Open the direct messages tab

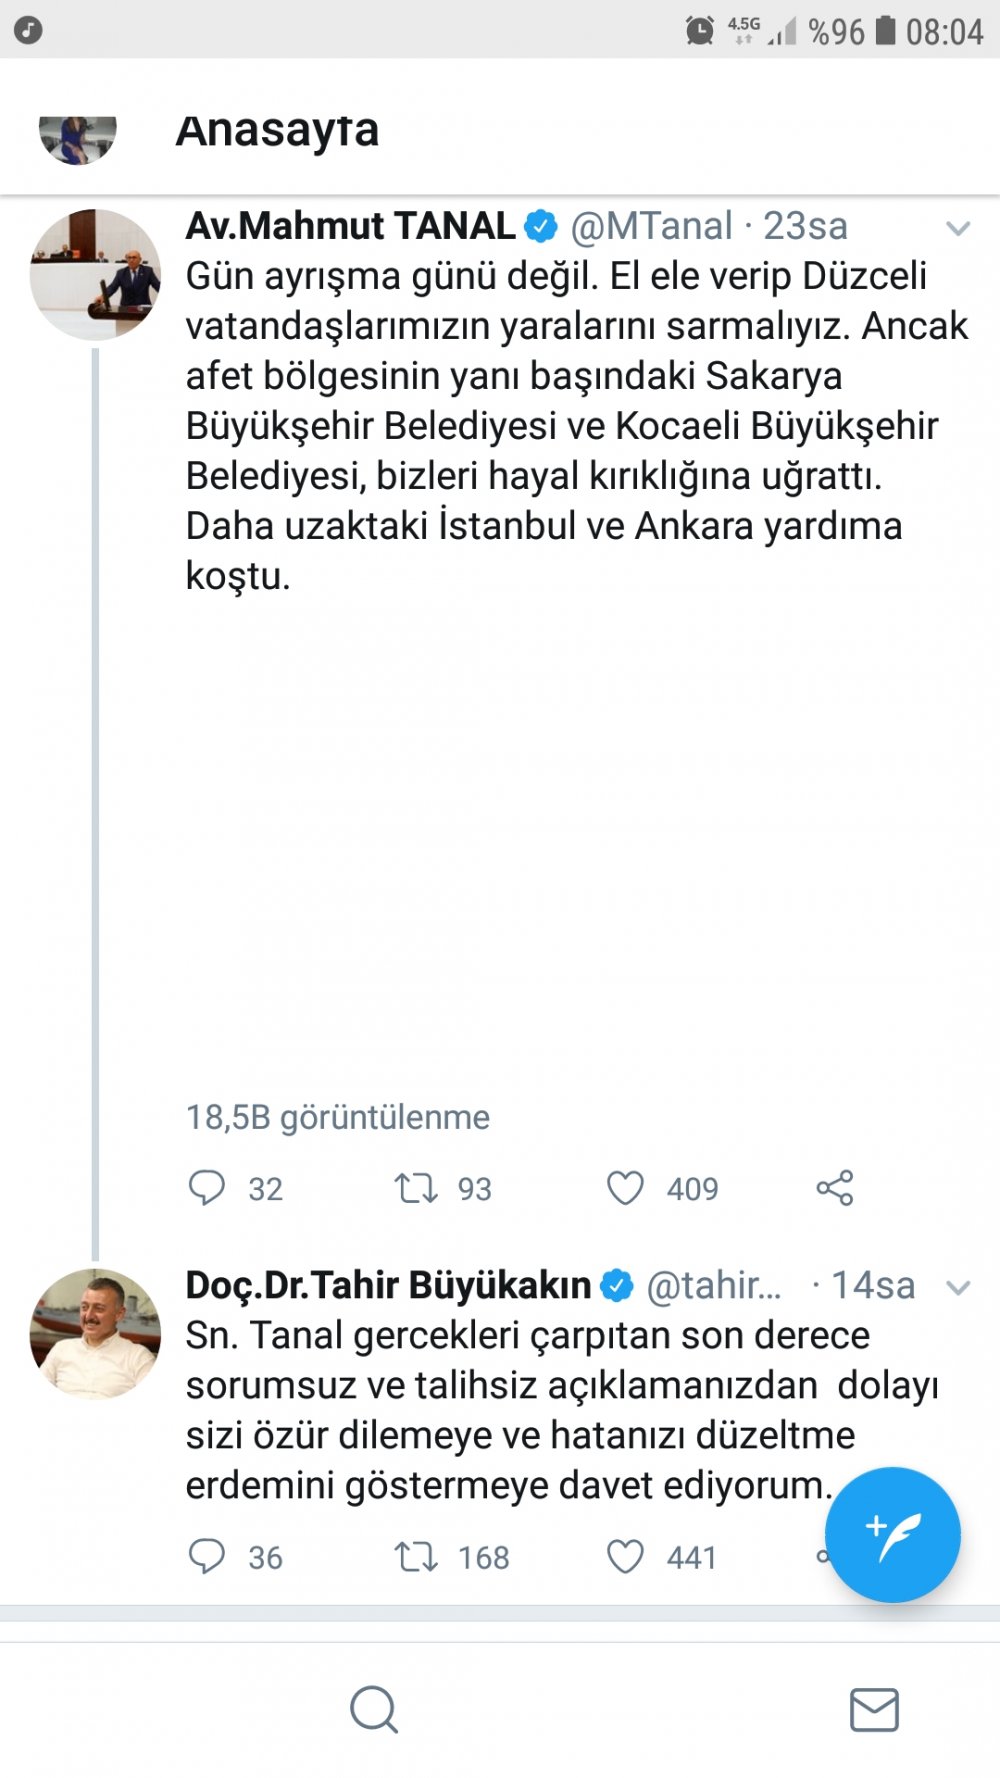pos(874,1709)
